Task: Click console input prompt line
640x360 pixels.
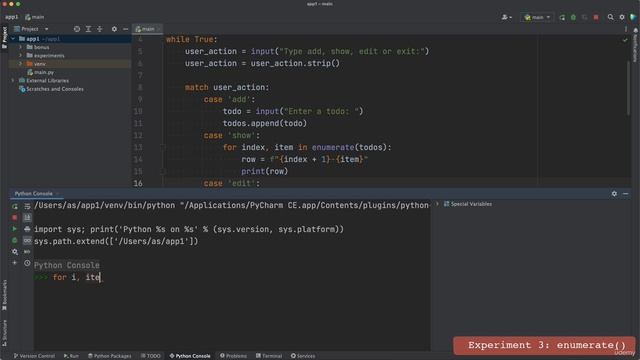Action: (x=232, y=277)
